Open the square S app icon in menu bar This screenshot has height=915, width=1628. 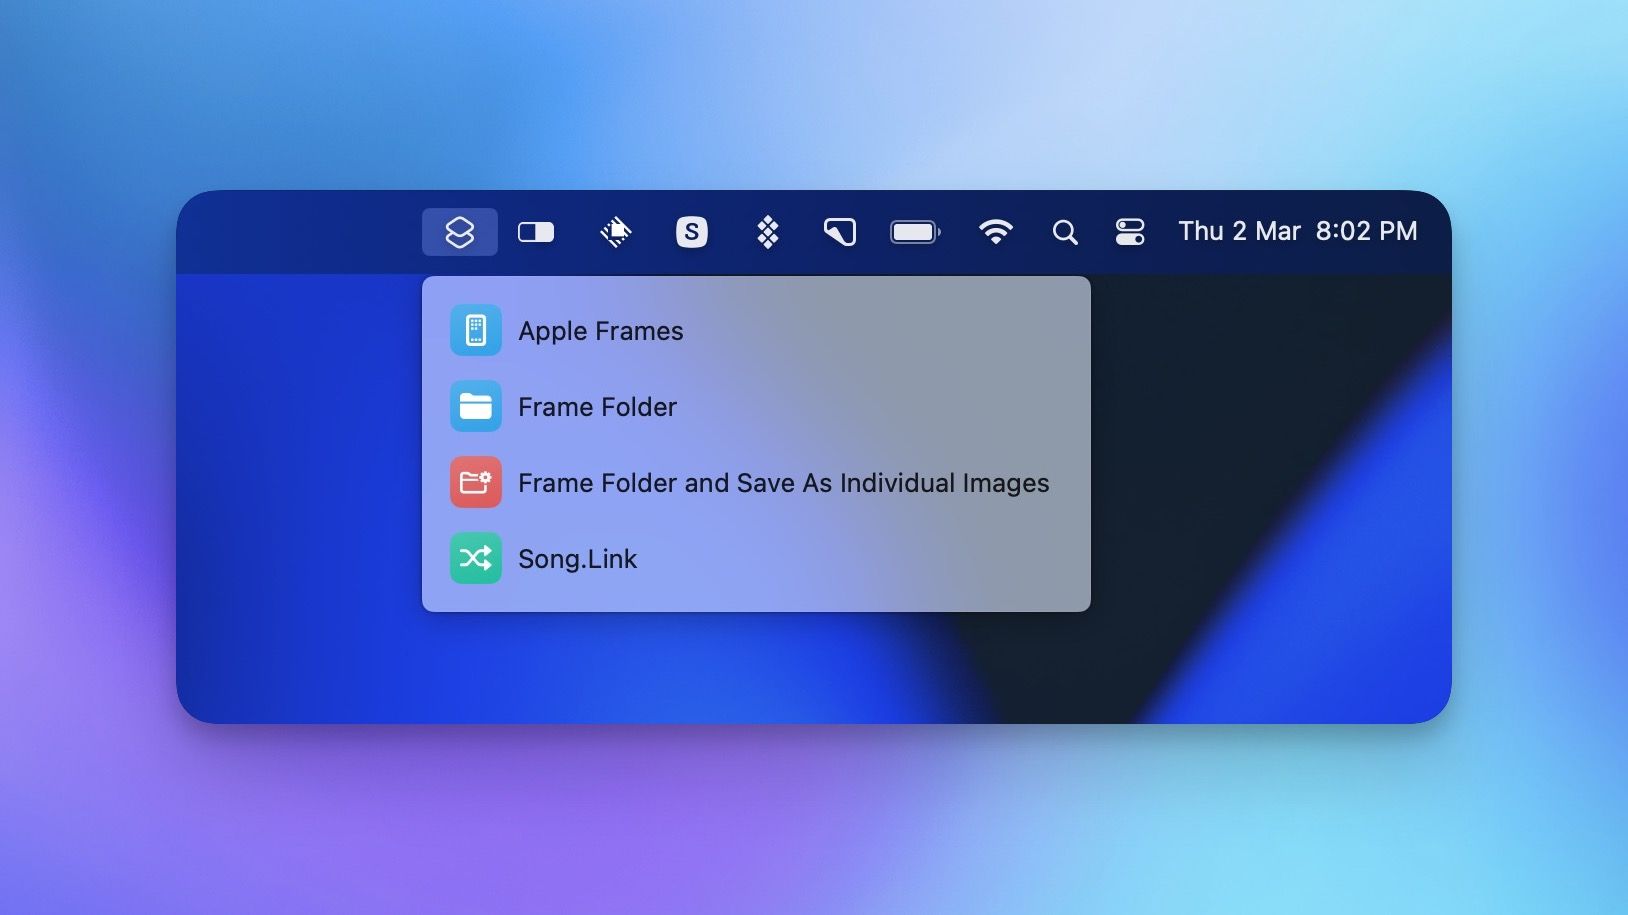tap(691, 232)
